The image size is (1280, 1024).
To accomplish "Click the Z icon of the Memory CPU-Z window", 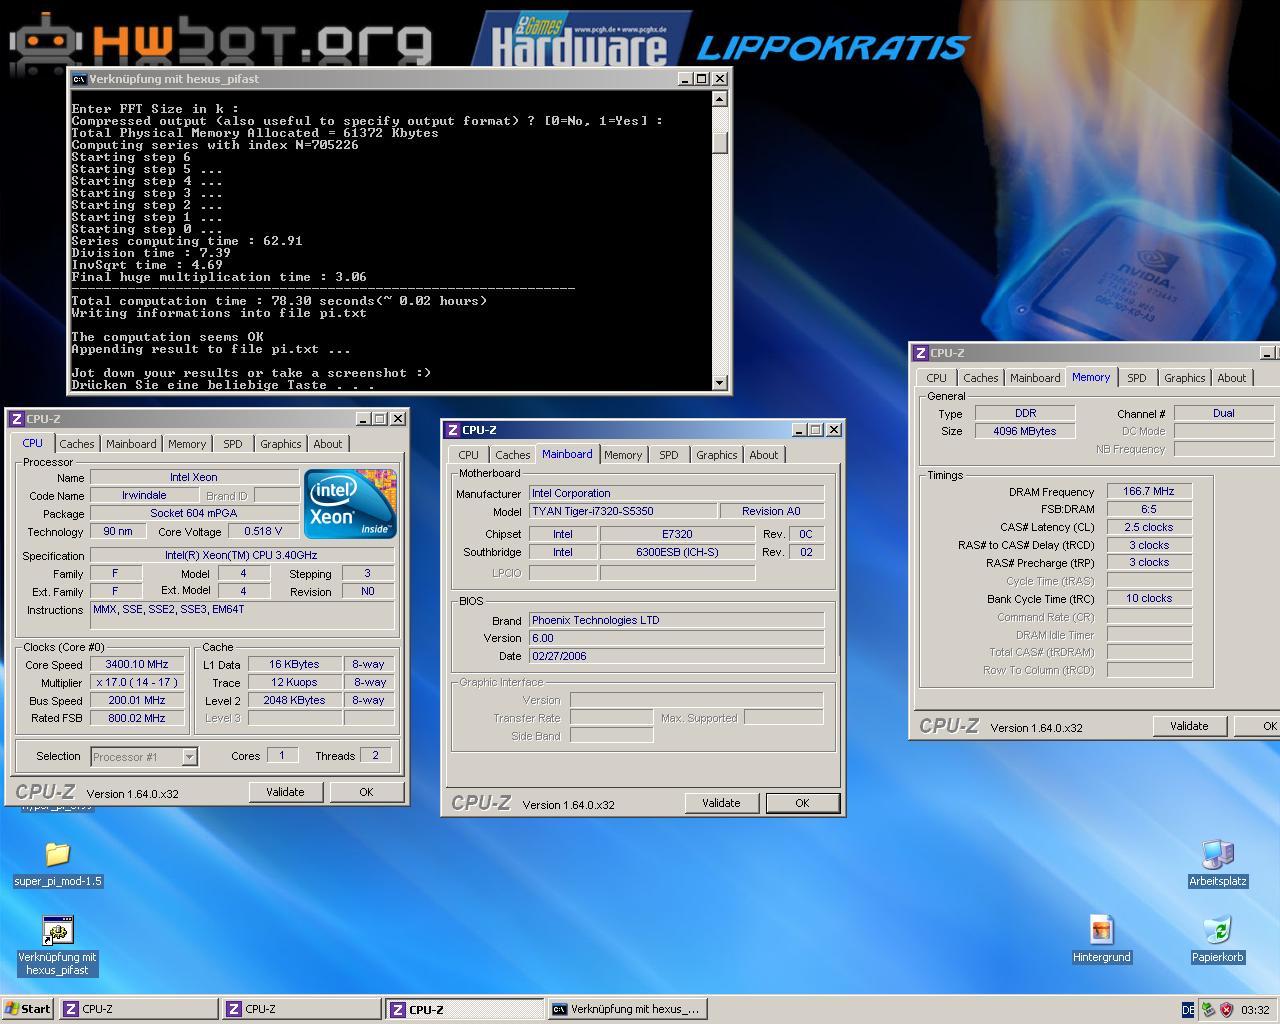I will click(x=920, y=353).
